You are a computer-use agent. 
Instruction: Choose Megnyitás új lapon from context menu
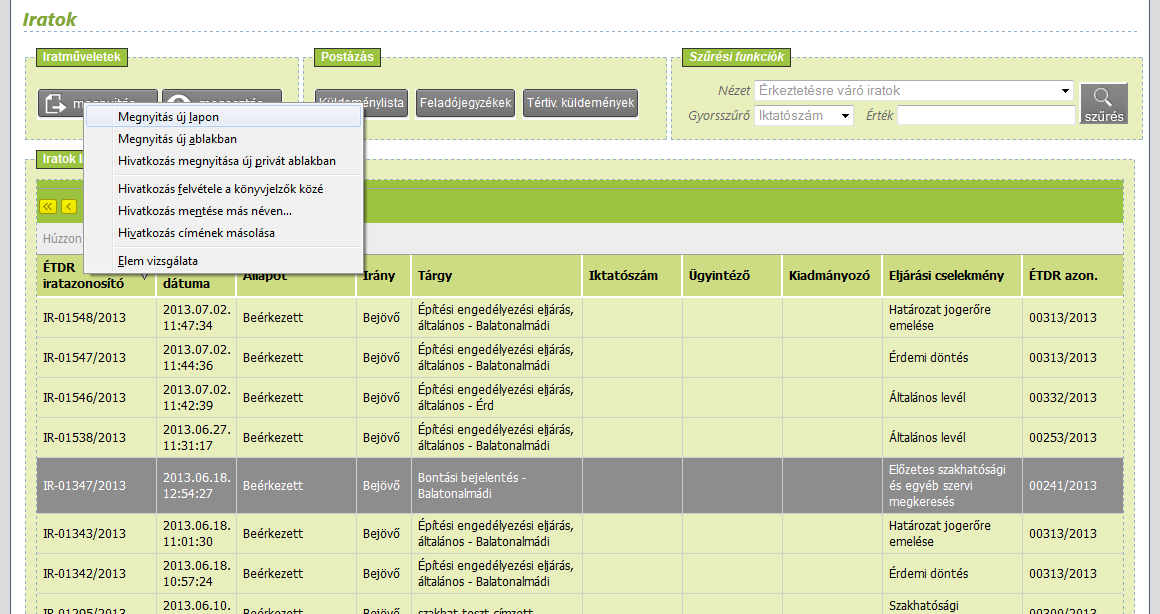223,117
